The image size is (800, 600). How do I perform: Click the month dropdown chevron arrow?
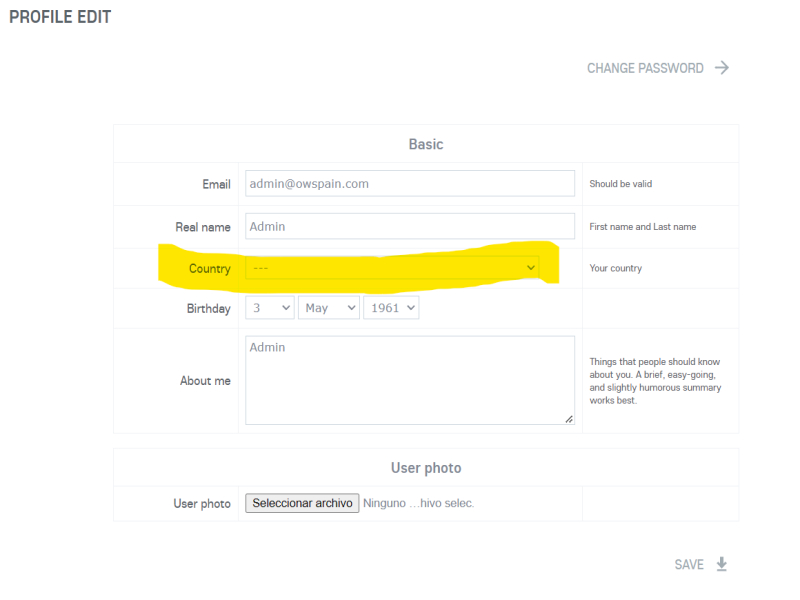coord(351,308)
